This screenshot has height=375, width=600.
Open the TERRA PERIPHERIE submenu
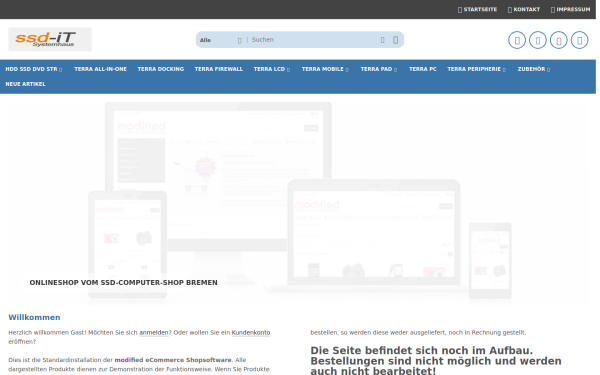coord(477,69)
